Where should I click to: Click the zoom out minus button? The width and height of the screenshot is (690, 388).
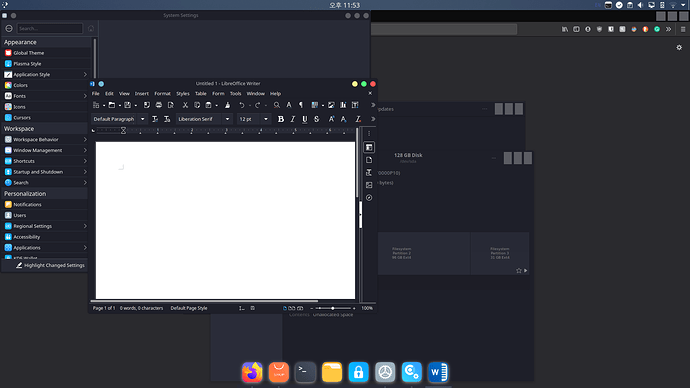point(312,308)
